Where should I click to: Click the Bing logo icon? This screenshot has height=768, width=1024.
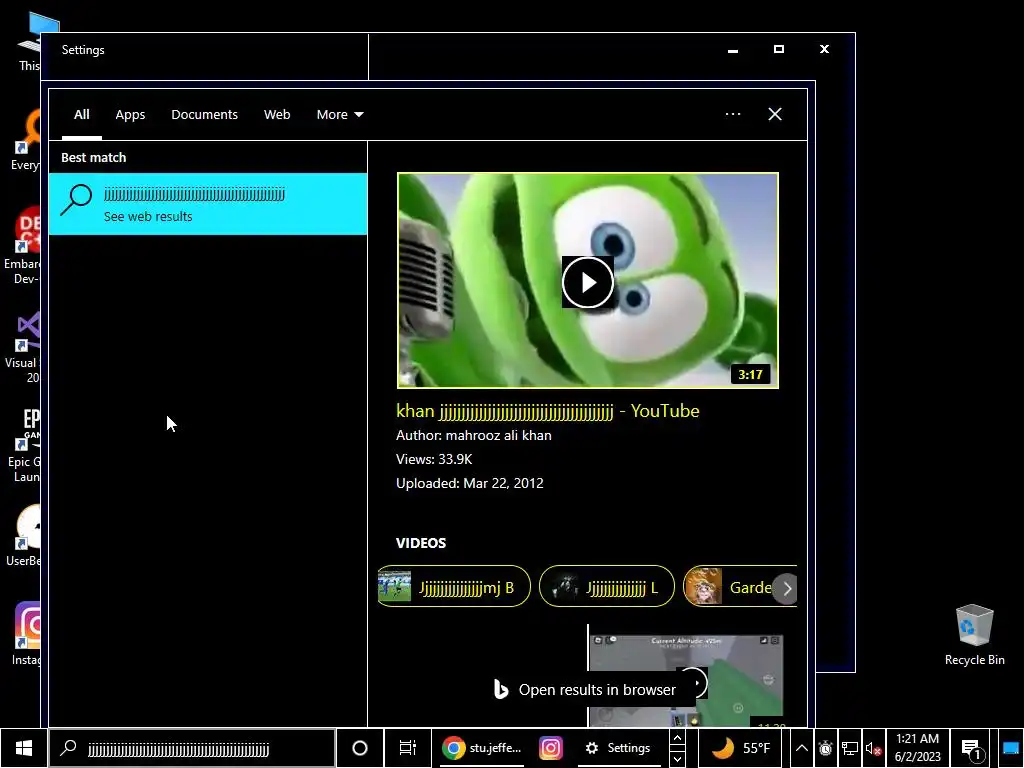tap(501, 690)
